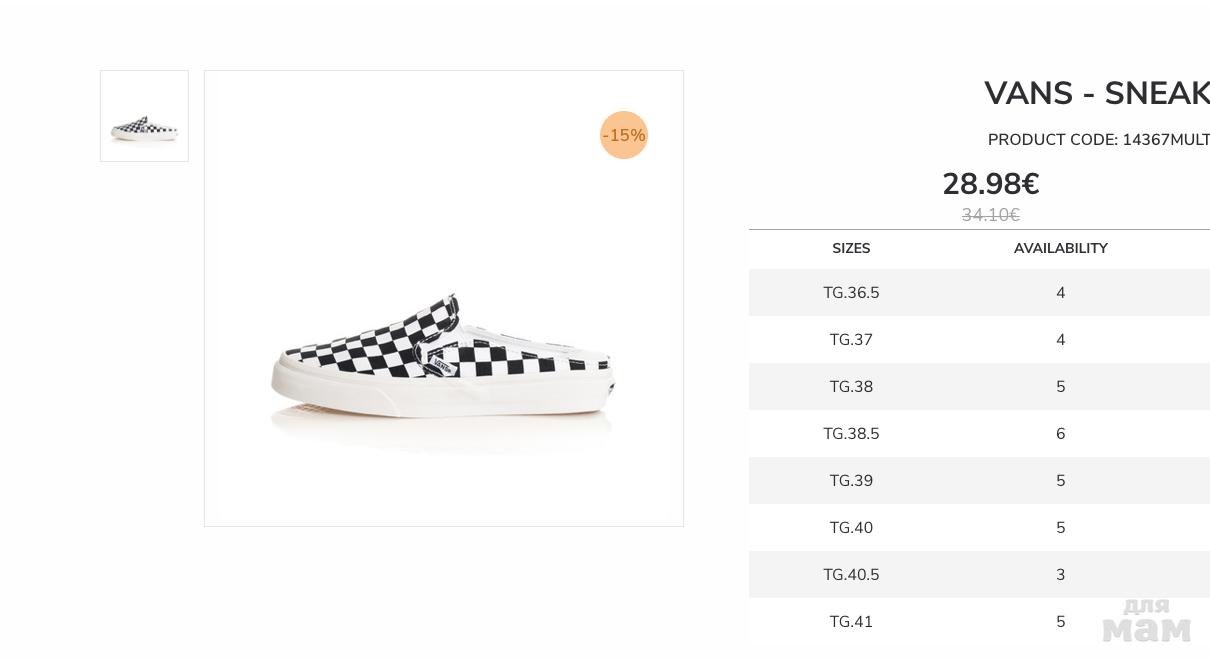This screenshot has width=1210, height=660.
Task: Choose the TG.37 size label
Action: [851, 340]
